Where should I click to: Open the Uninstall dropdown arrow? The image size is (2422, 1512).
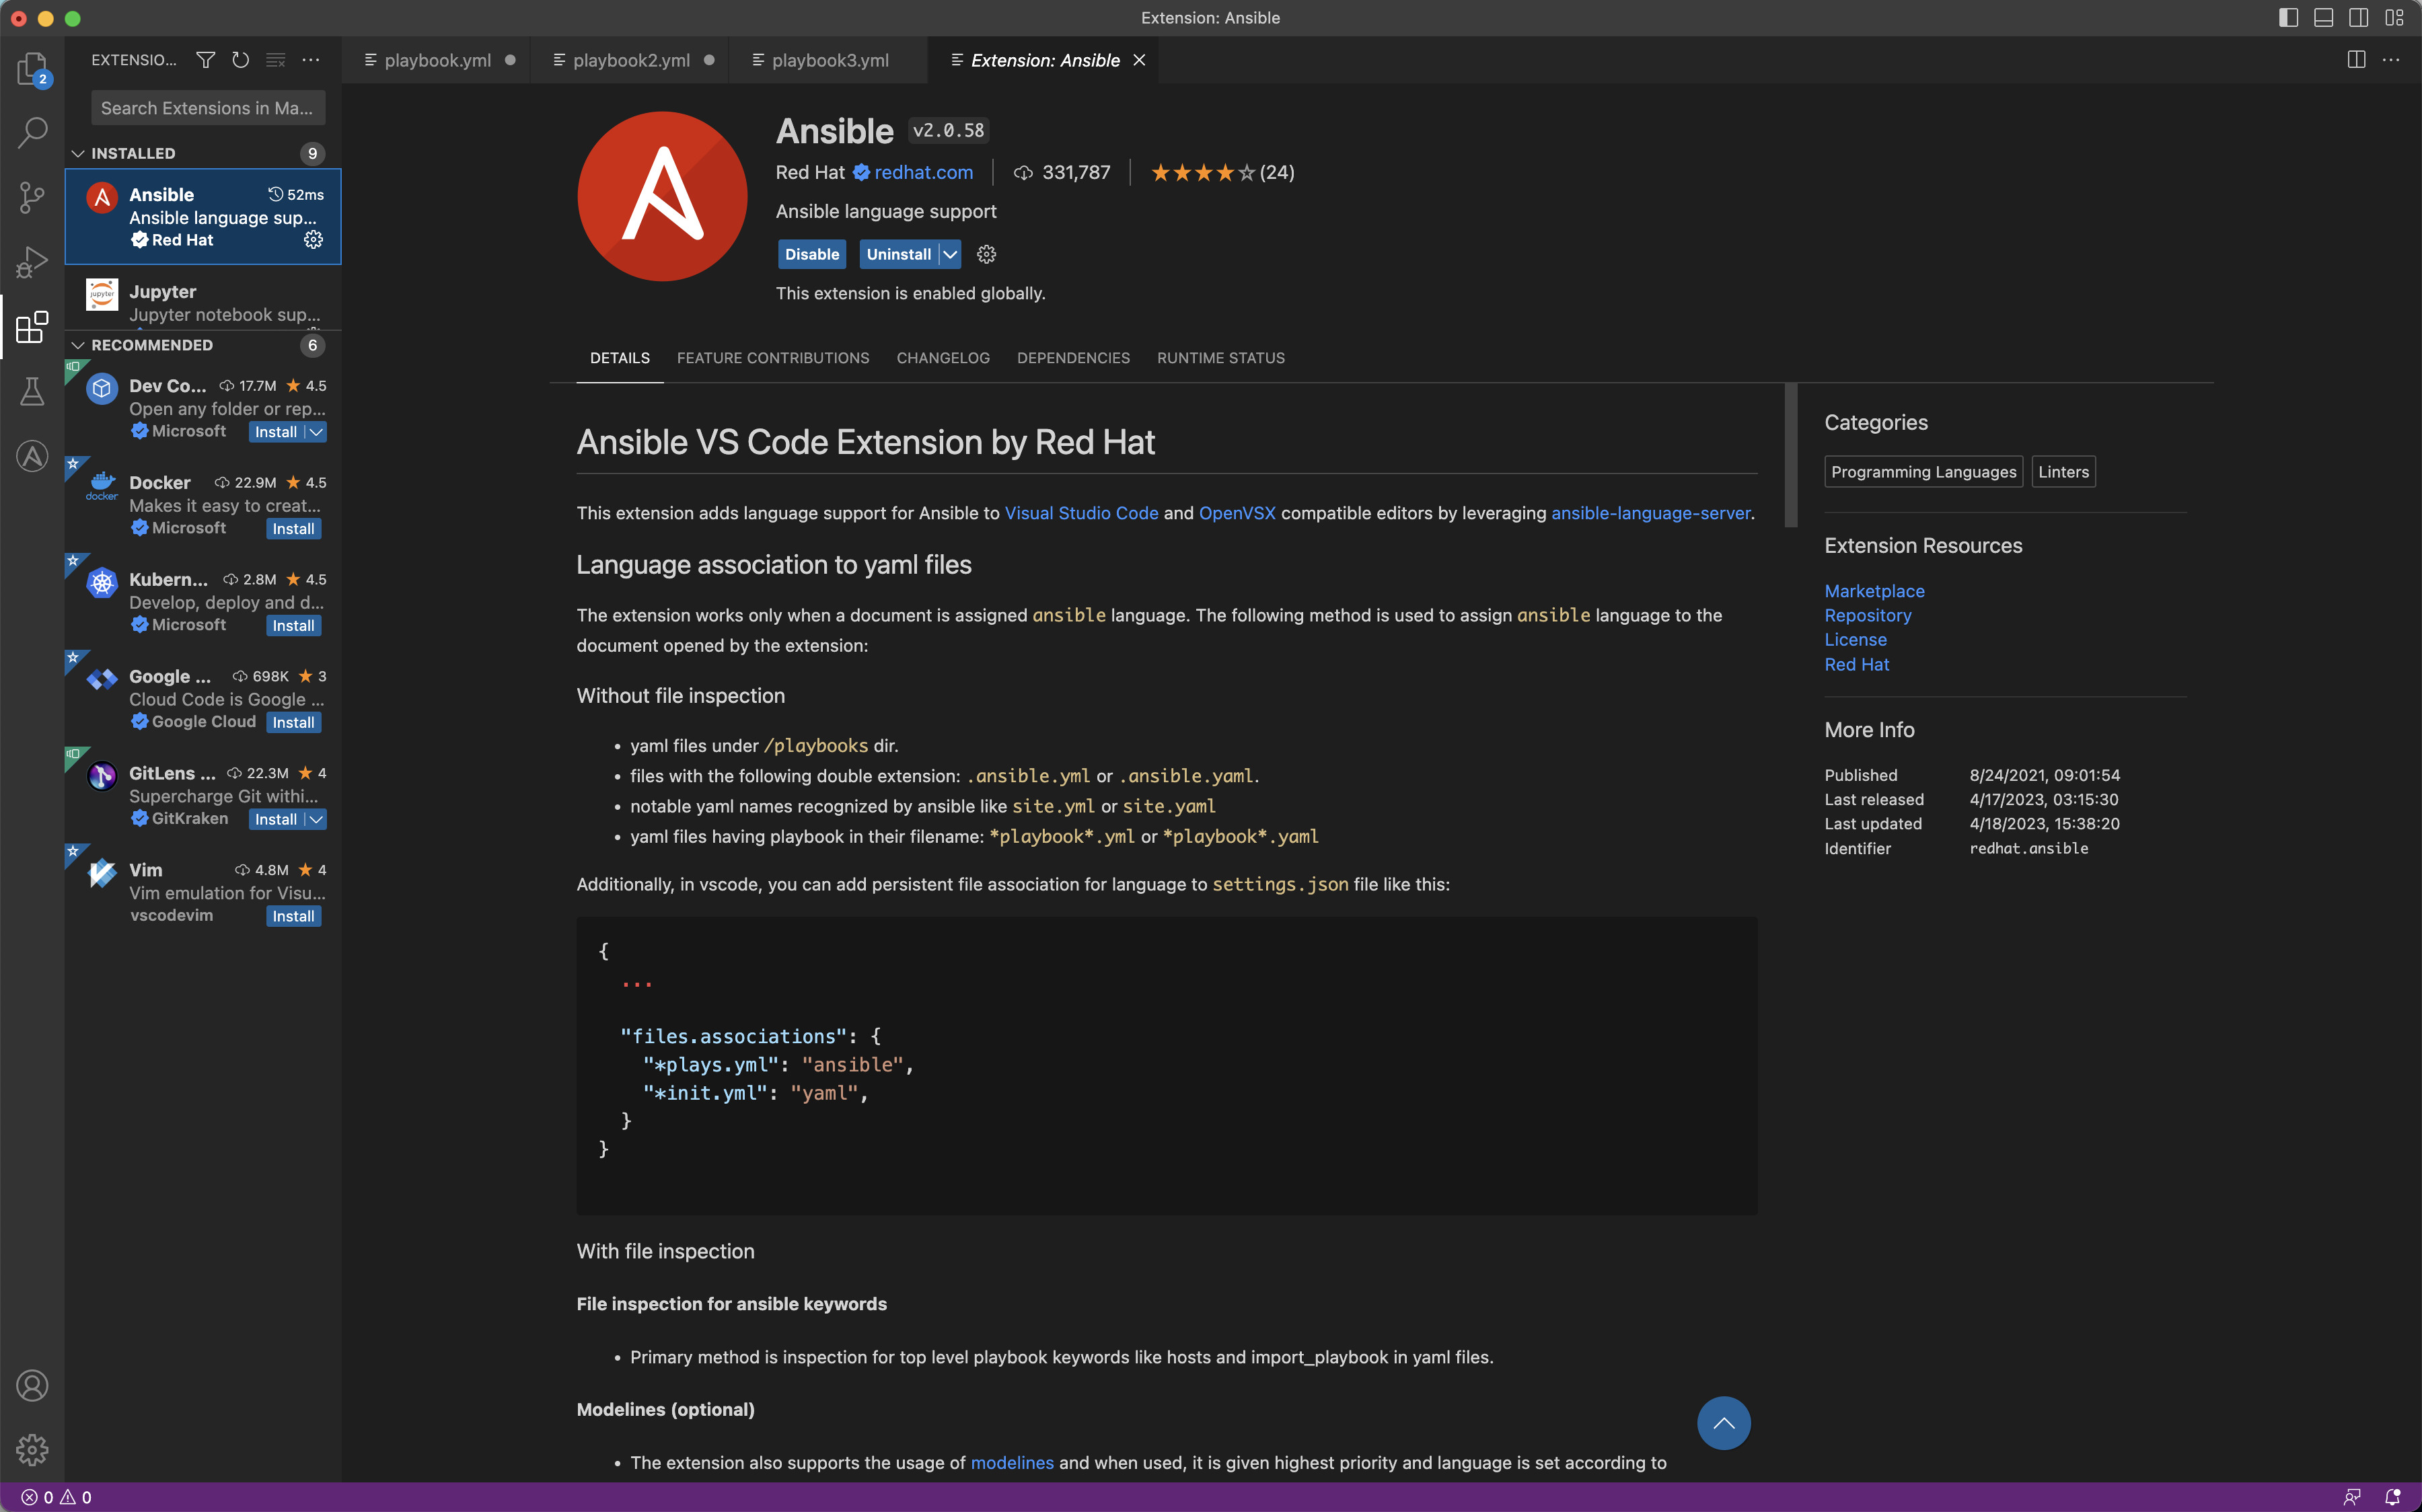coord(949,254)
